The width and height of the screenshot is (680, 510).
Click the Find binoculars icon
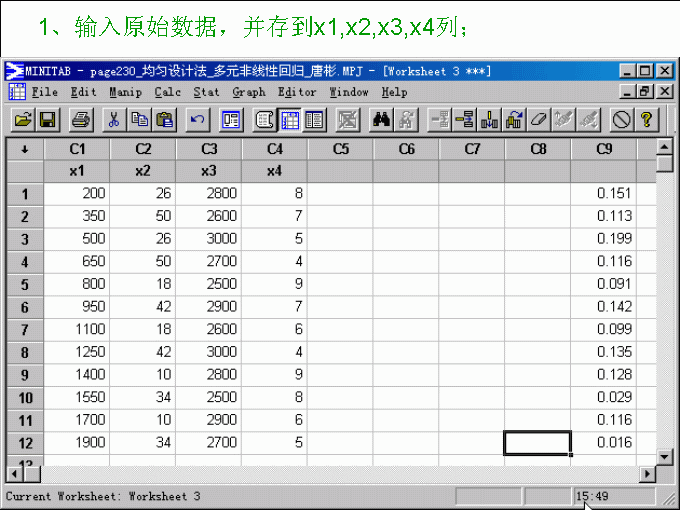click(x=381, y=120)
